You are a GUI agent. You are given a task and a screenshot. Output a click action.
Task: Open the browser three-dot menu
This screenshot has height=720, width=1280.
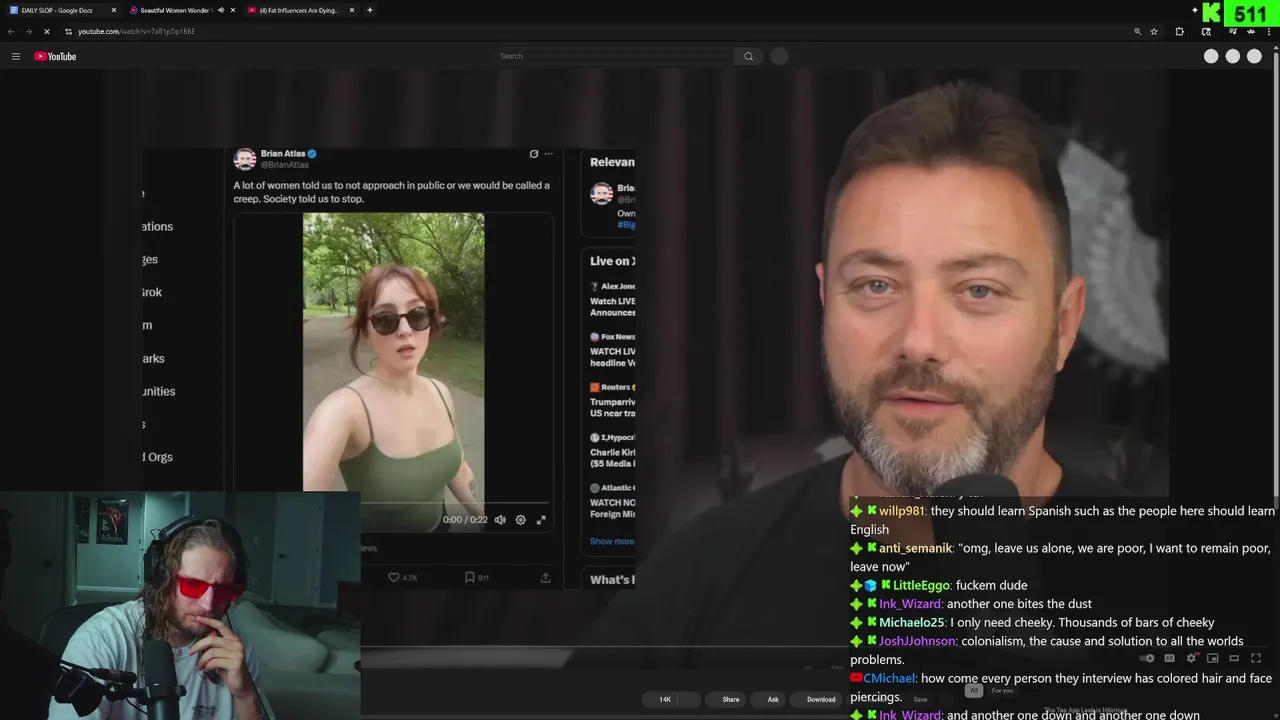(x=1269, y=31)
